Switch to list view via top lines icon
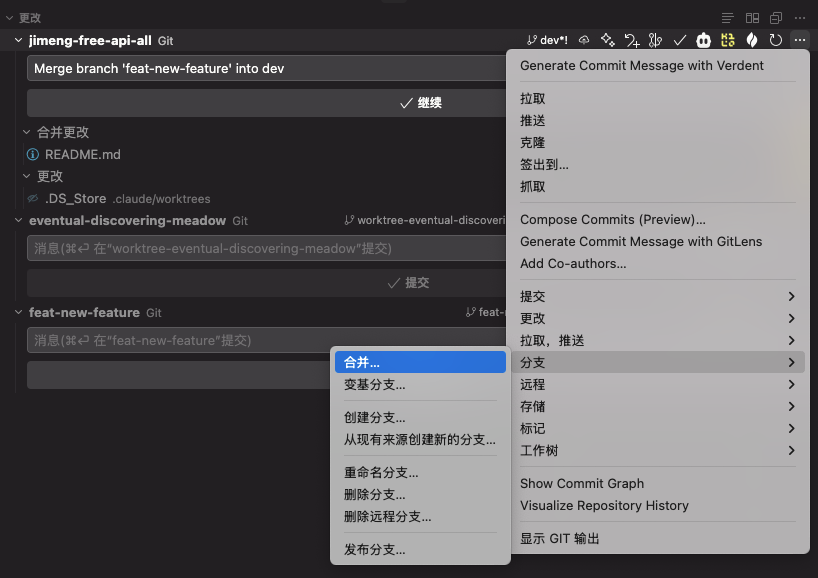The image size is (818, 578). coord(728,18)
